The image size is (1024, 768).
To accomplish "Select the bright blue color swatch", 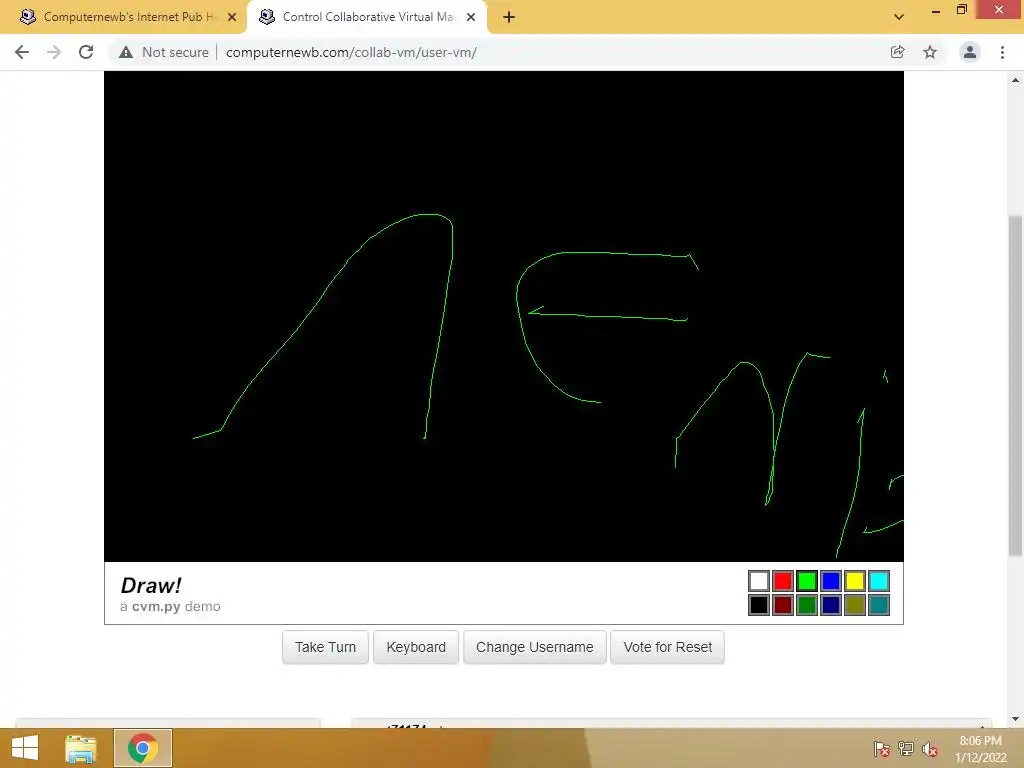I will click(831, 581).
